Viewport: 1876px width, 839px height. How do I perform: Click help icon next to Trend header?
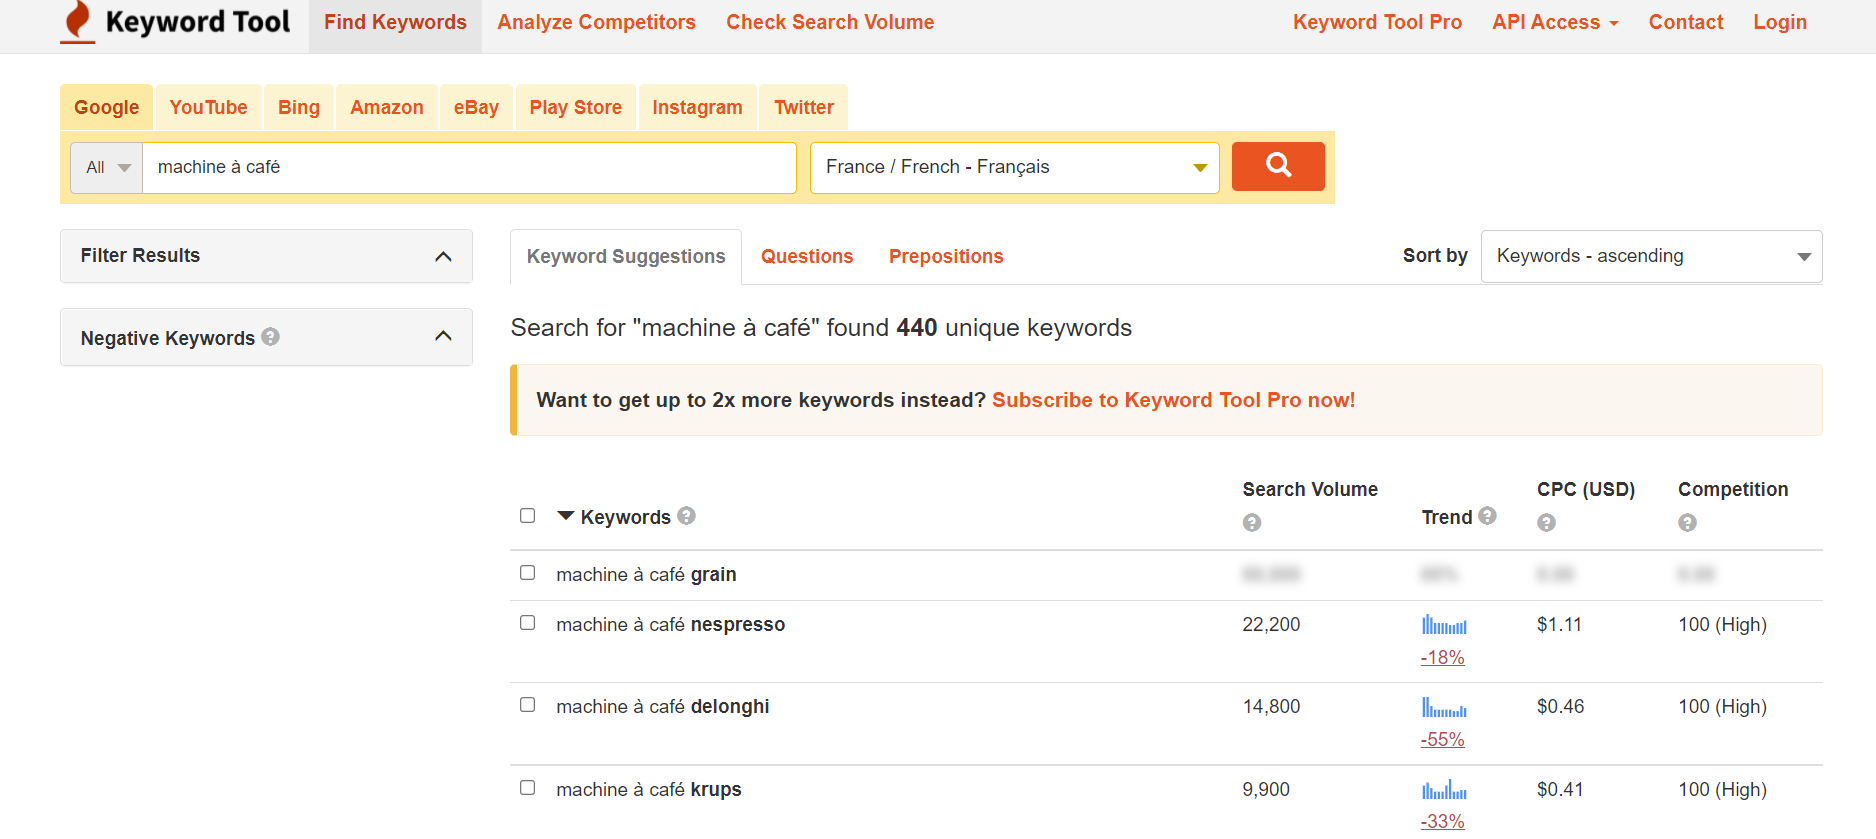pyautogui.click(x=1487, y=516)
